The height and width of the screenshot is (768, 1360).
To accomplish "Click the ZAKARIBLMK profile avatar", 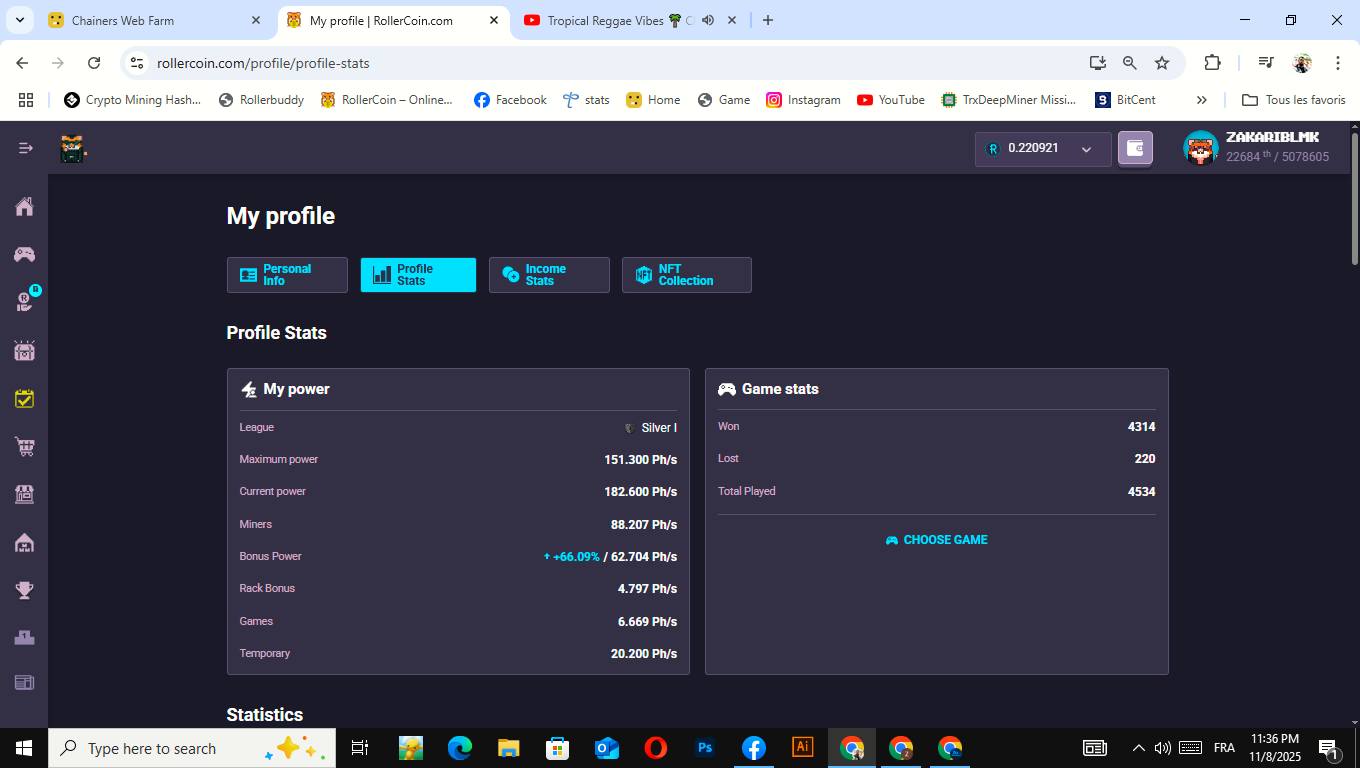I will tap(1200, 148).
